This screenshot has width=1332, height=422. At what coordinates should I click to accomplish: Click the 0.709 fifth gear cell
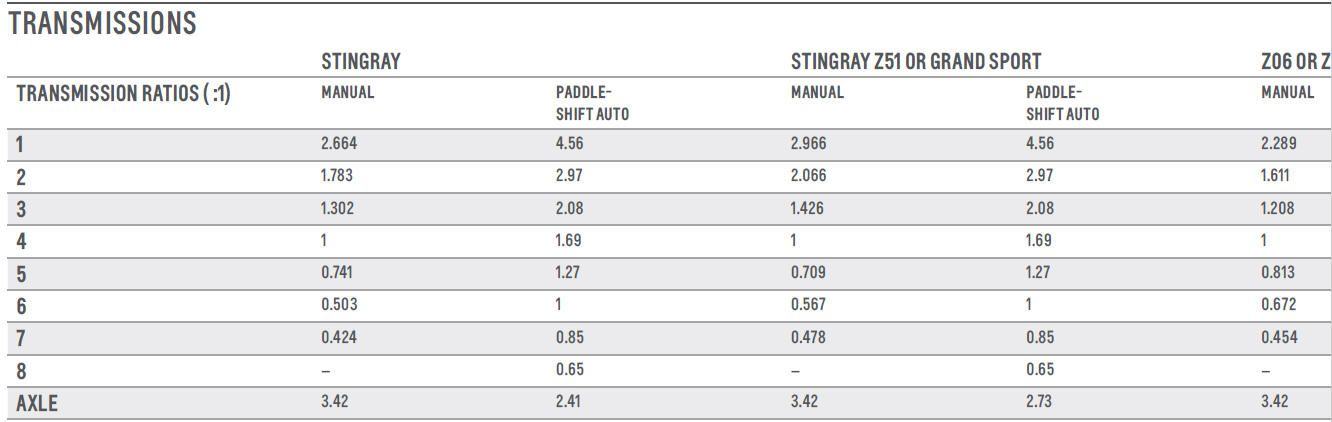coord(808,272)
